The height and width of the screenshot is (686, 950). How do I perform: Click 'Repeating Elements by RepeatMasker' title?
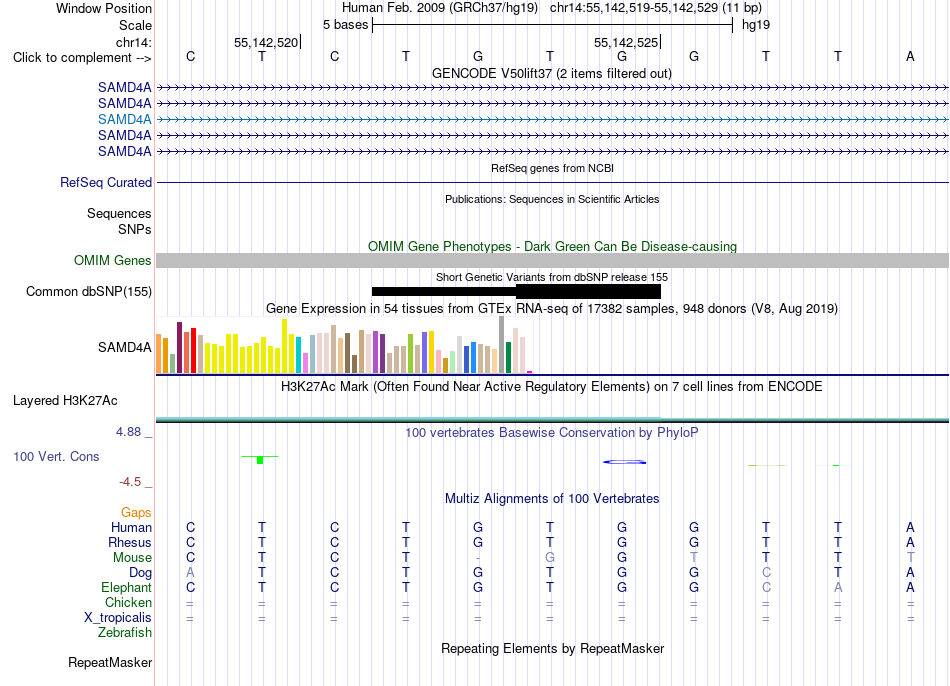point(553,648)
